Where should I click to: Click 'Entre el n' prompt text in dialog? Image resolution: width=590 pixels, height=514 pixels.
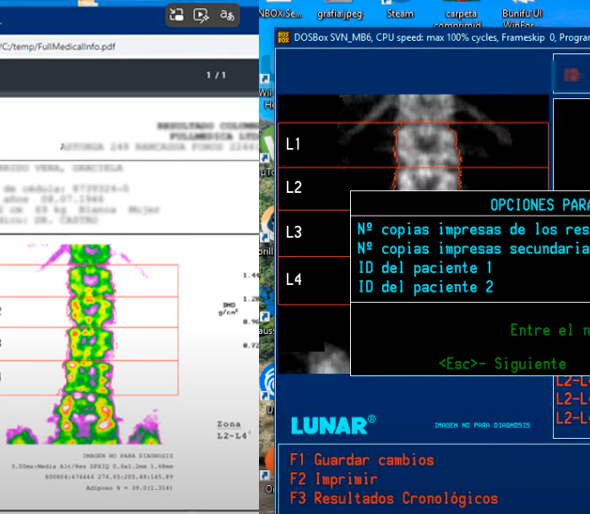550,330
